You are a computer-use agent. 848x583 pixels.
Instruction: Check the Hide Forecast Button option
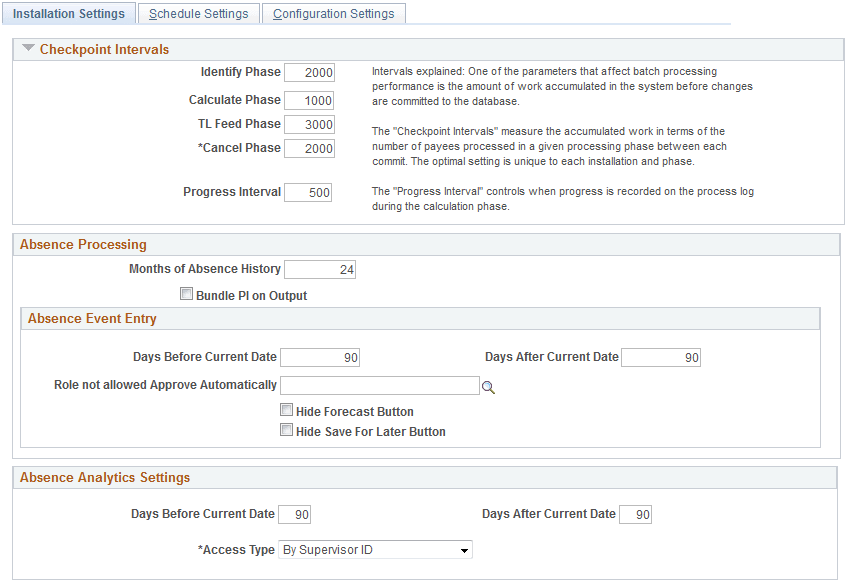287,410
